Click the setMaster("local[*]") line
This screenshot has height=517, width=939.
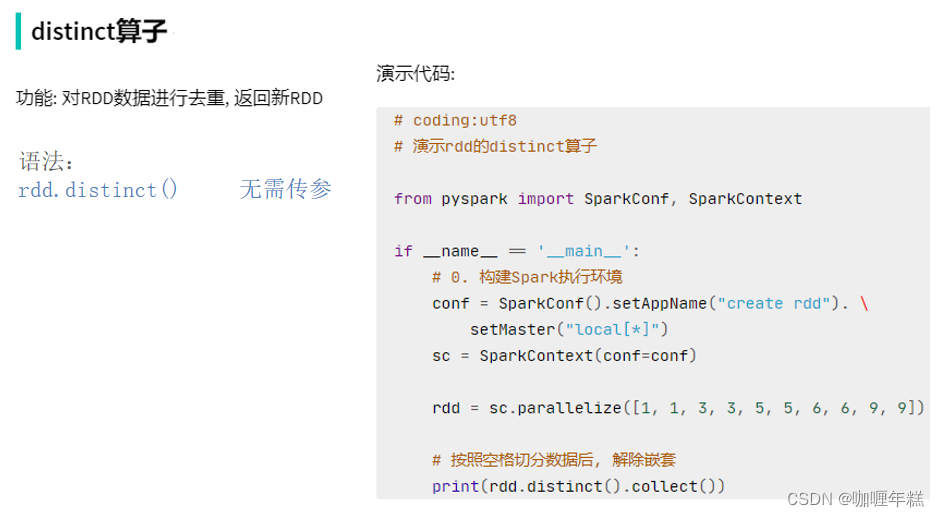[569, 329]
